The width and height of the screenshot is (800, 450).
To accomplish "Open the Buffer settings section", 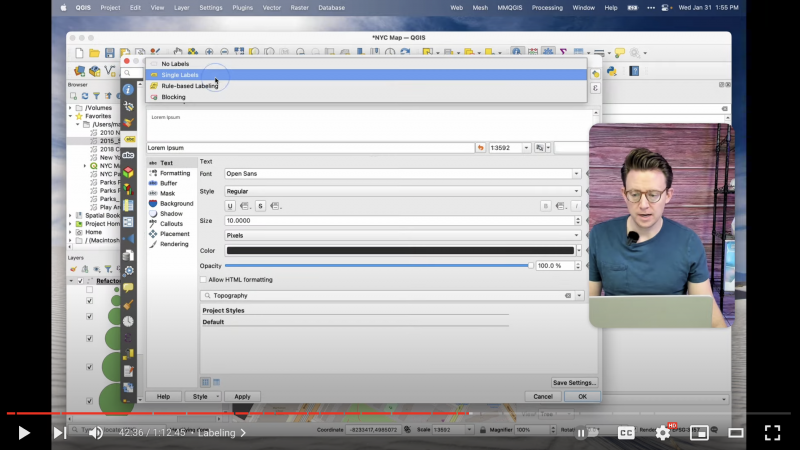I will [168, 183].
